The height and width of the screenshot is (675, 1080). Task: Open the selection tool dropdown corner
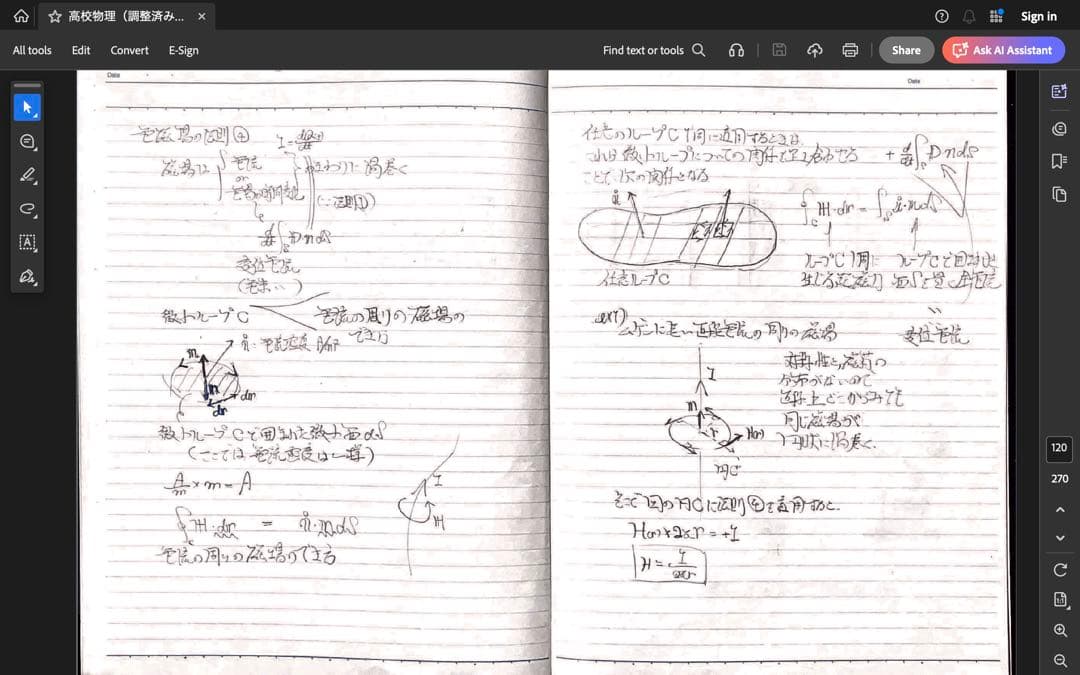[36, 115]
